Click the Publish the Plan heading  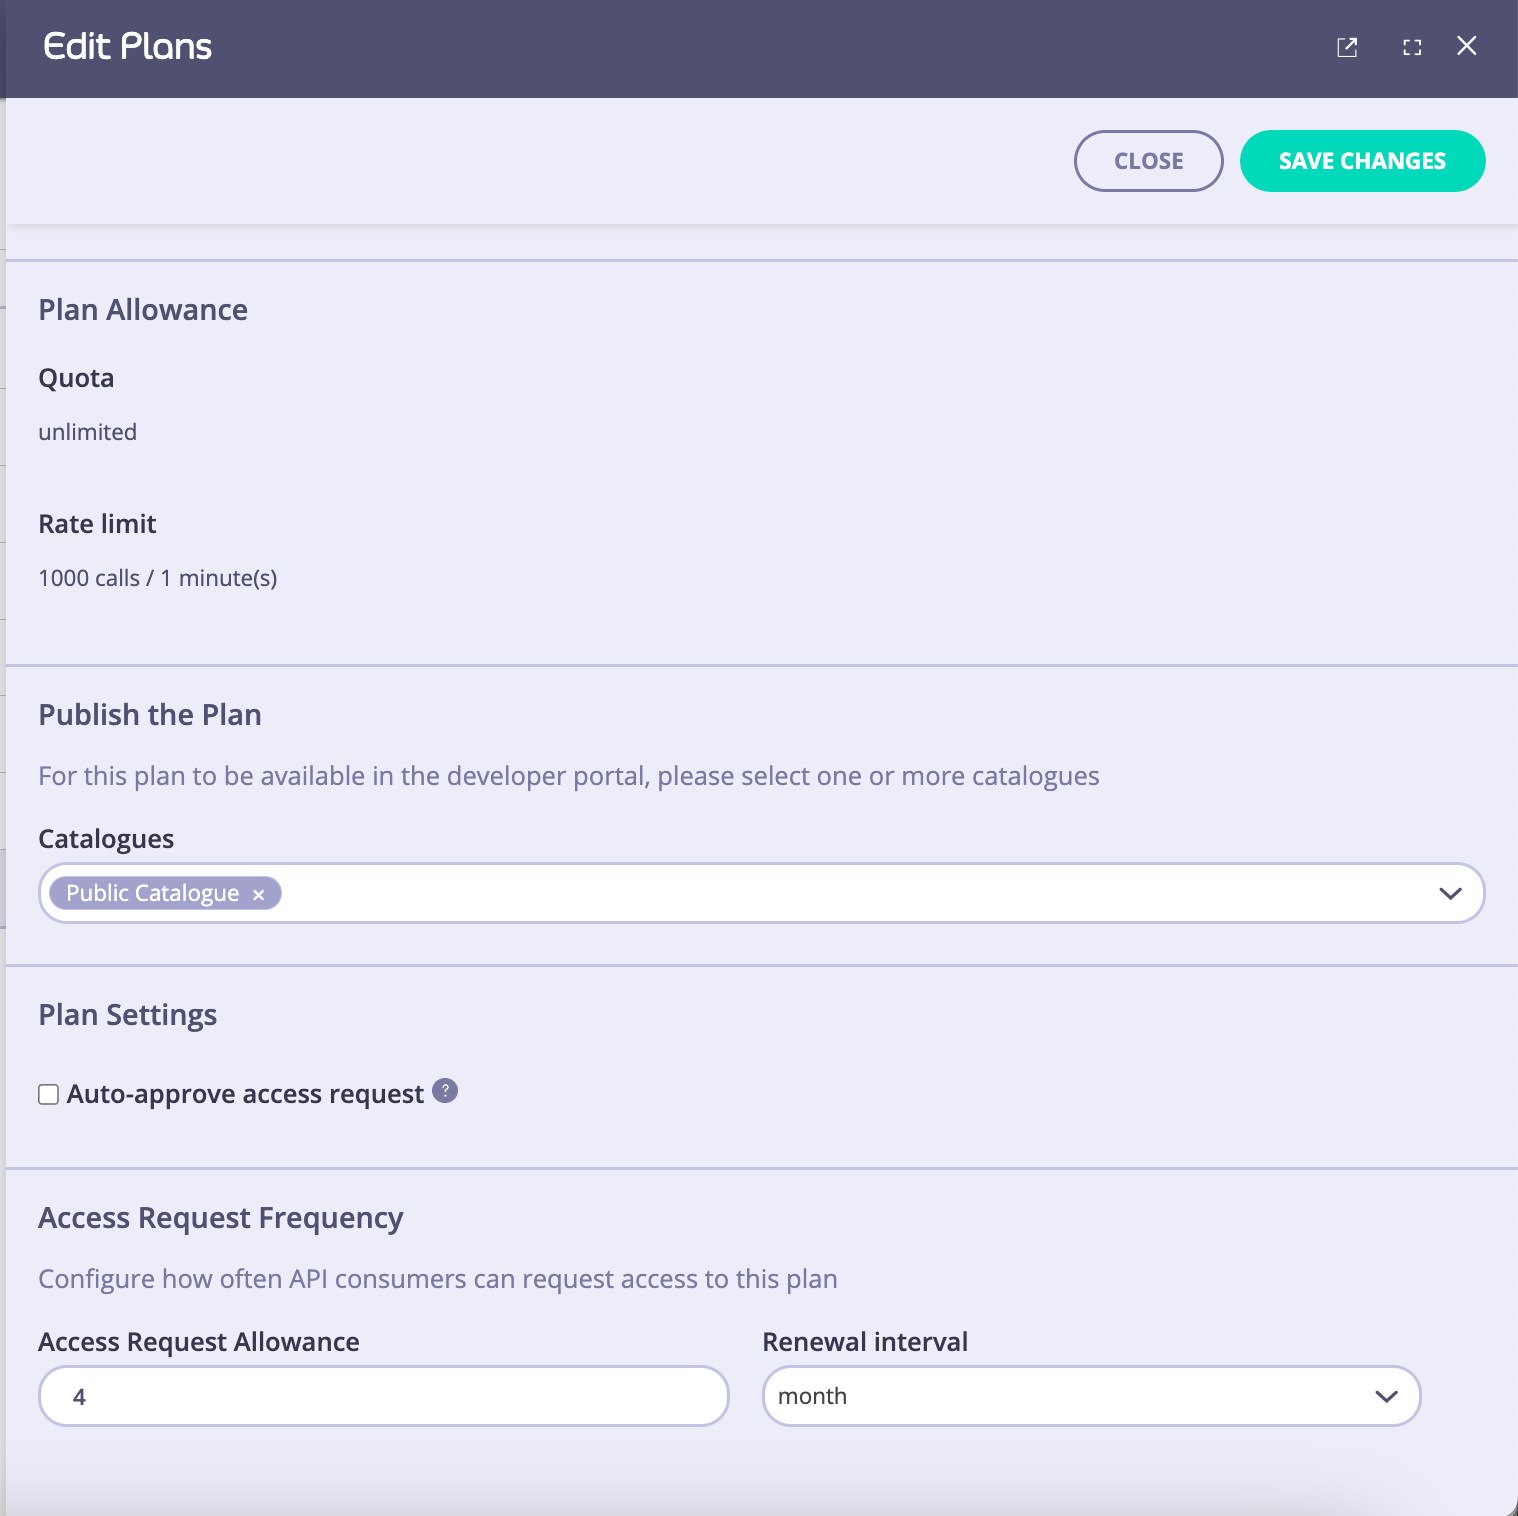pos(150,714)
